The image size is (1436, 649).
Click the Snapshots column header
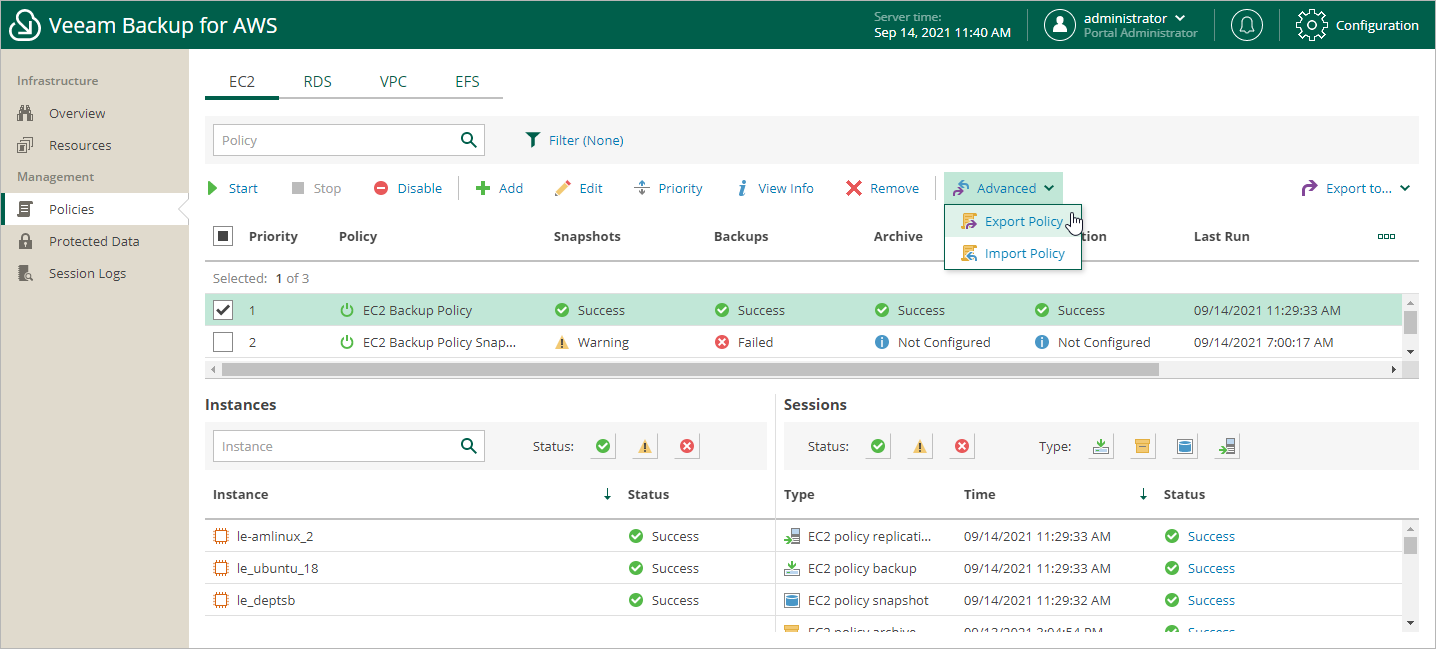click(587, 236)
